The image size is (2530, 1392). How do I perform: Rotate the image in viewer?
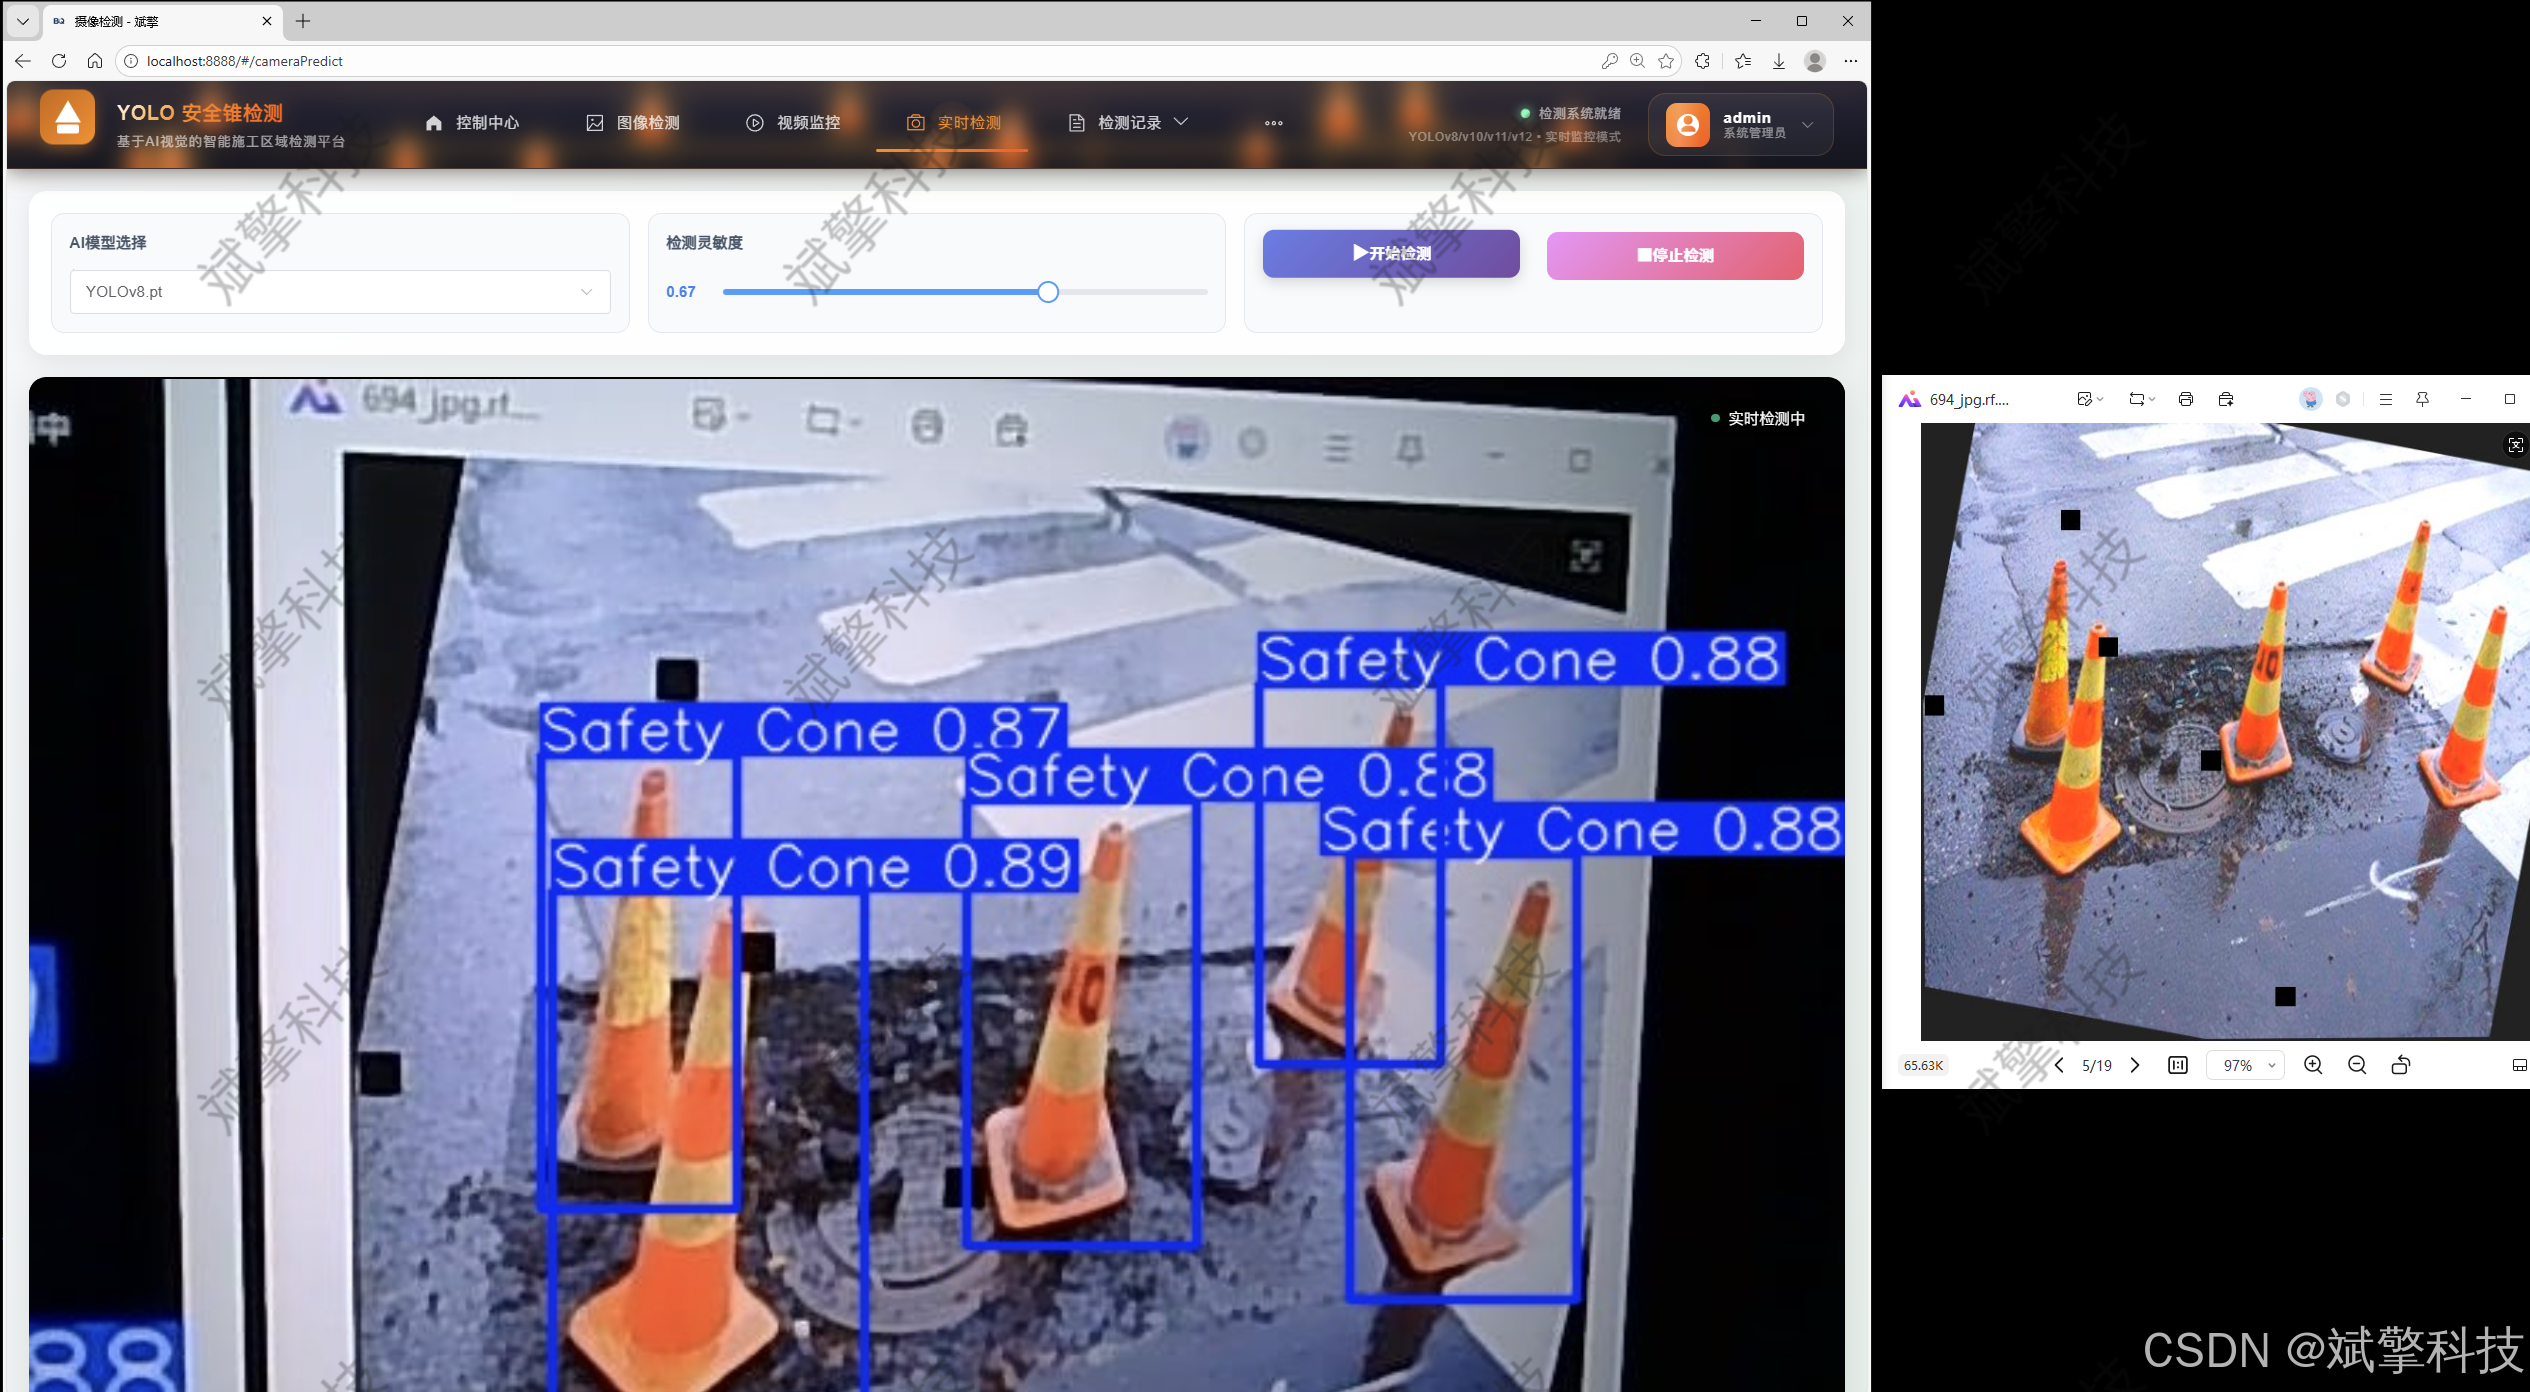point(2401,1065)
